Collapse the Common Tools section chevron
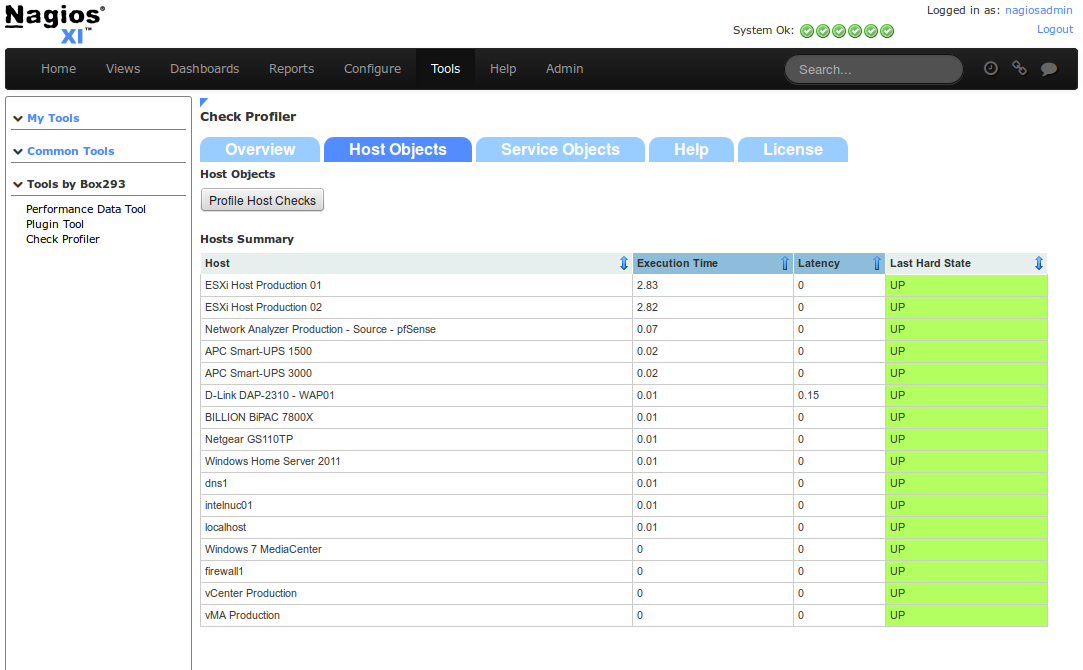 [x=18, y=152]
